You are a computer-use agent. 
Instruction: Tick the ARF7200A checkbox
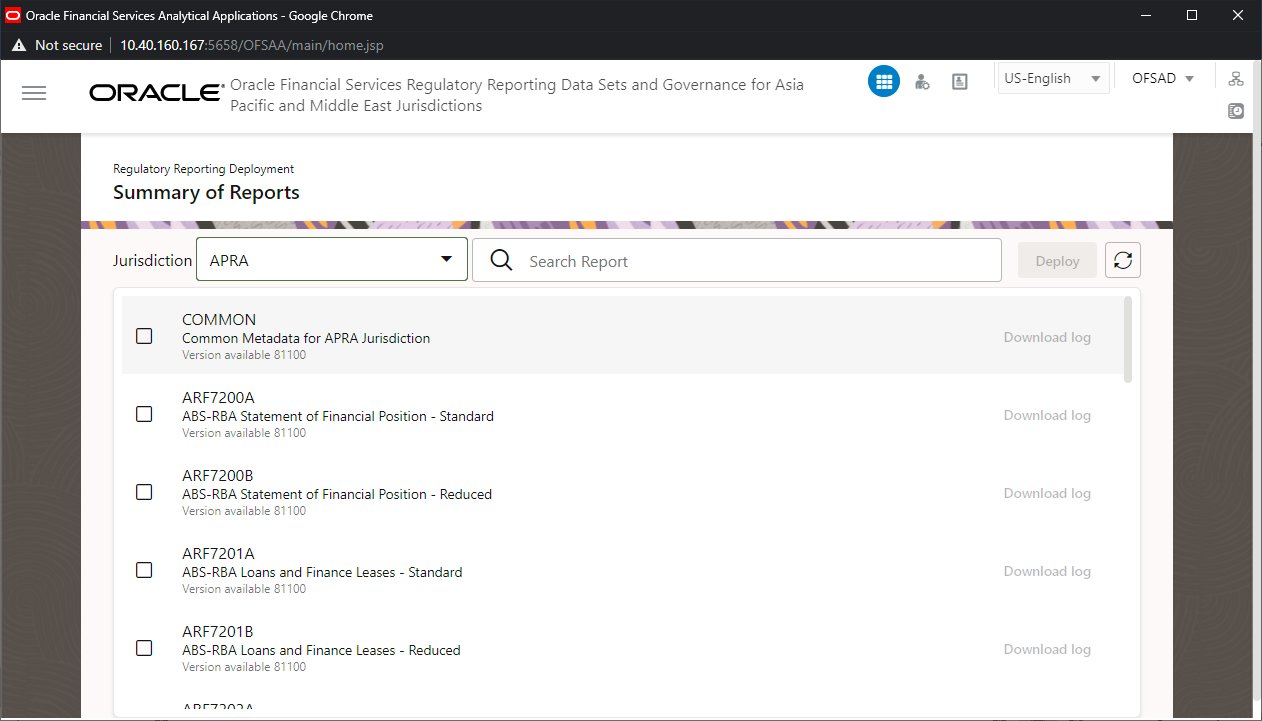[144, 414]
